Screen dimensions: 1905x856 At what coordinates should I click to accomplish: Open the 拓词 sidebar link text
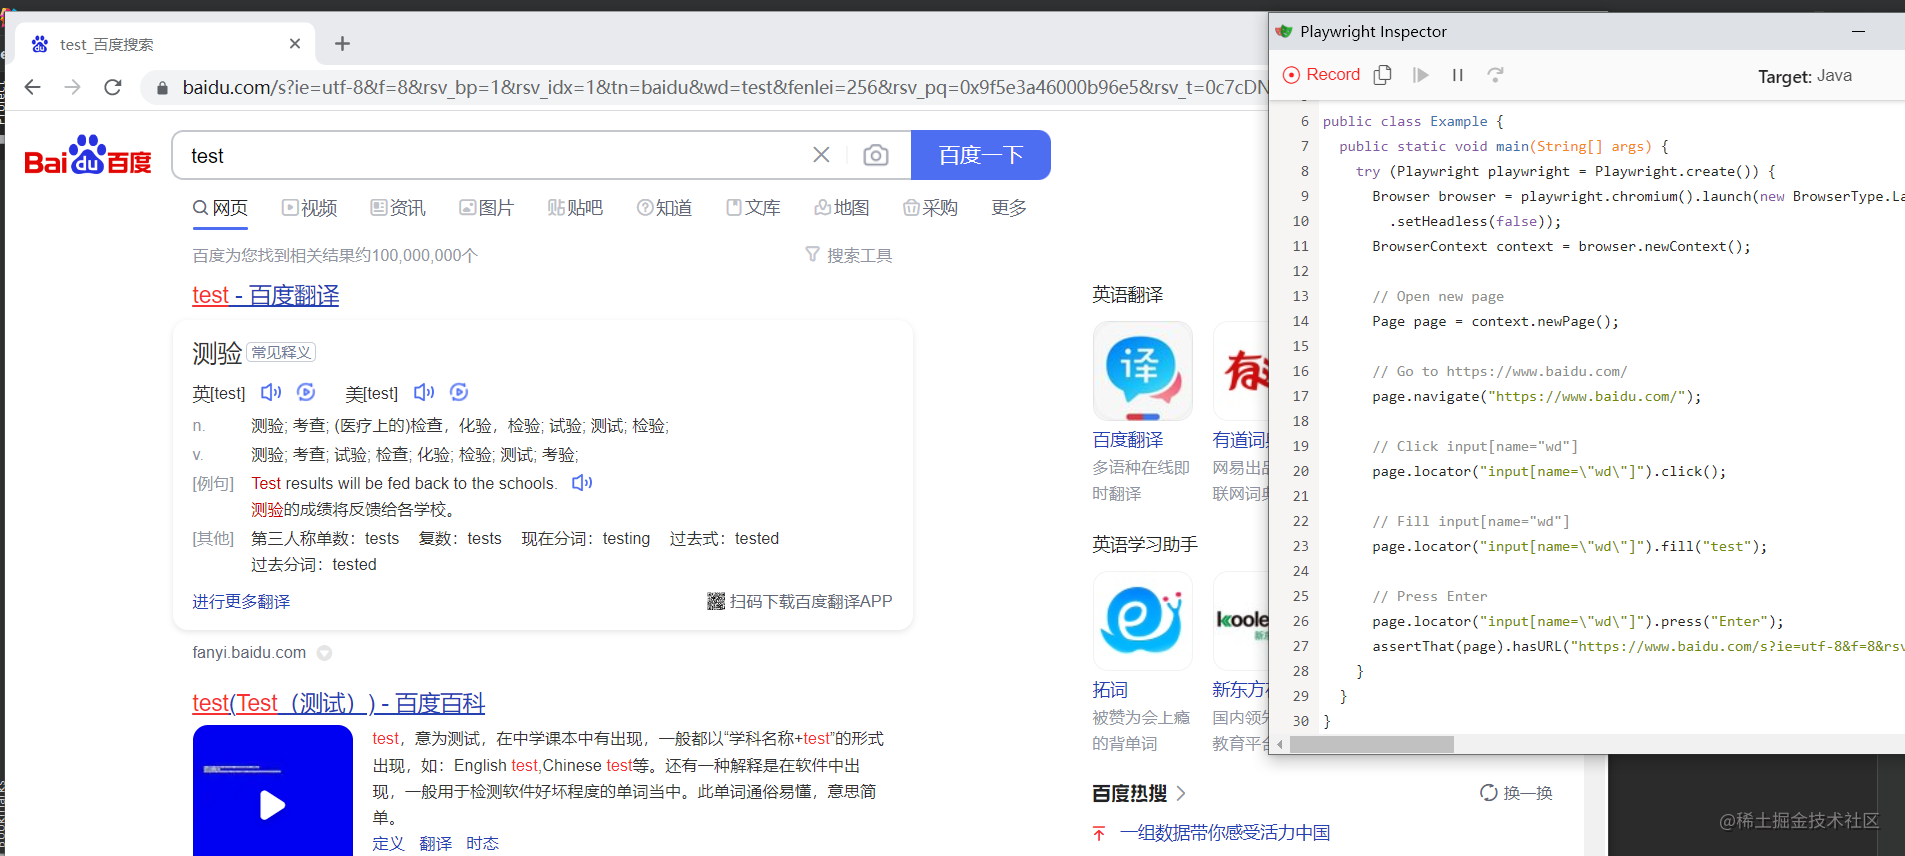(1110, 690)
